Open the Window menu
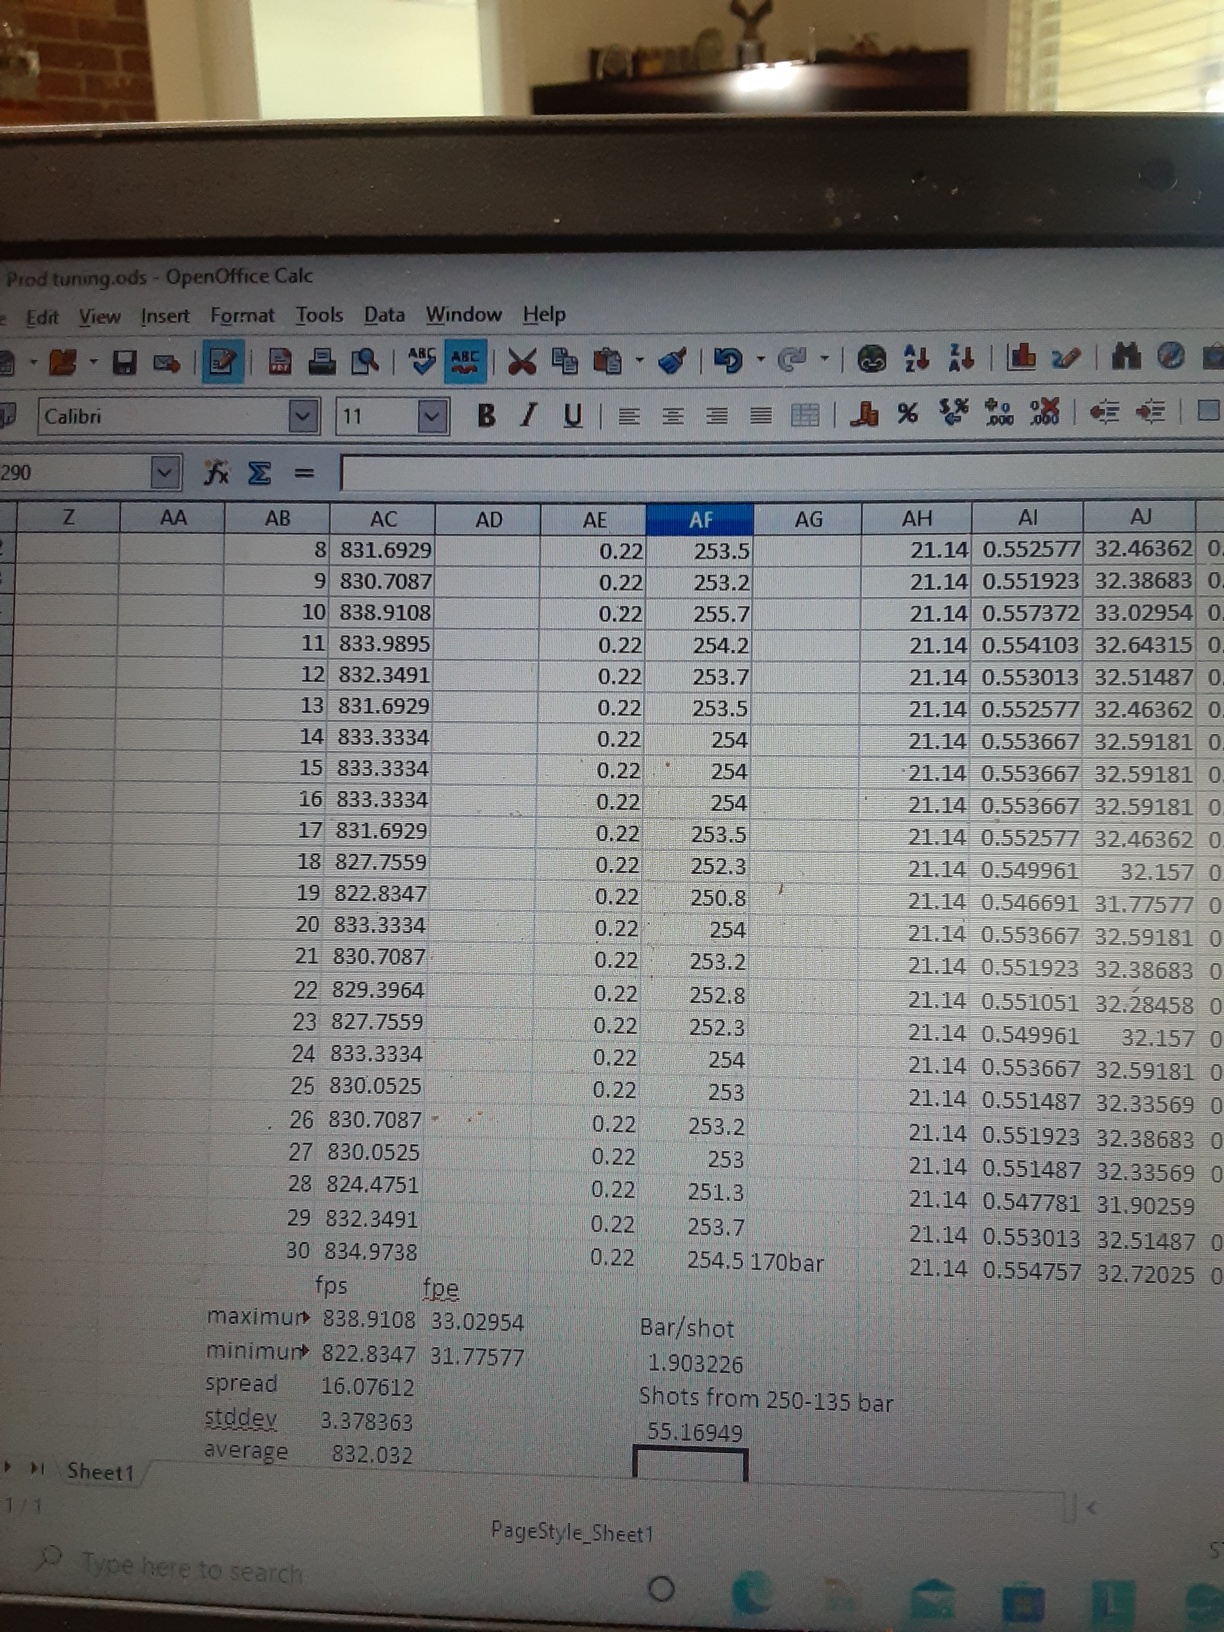This screenshot has width=1224, height=1632. pos(464,314)
